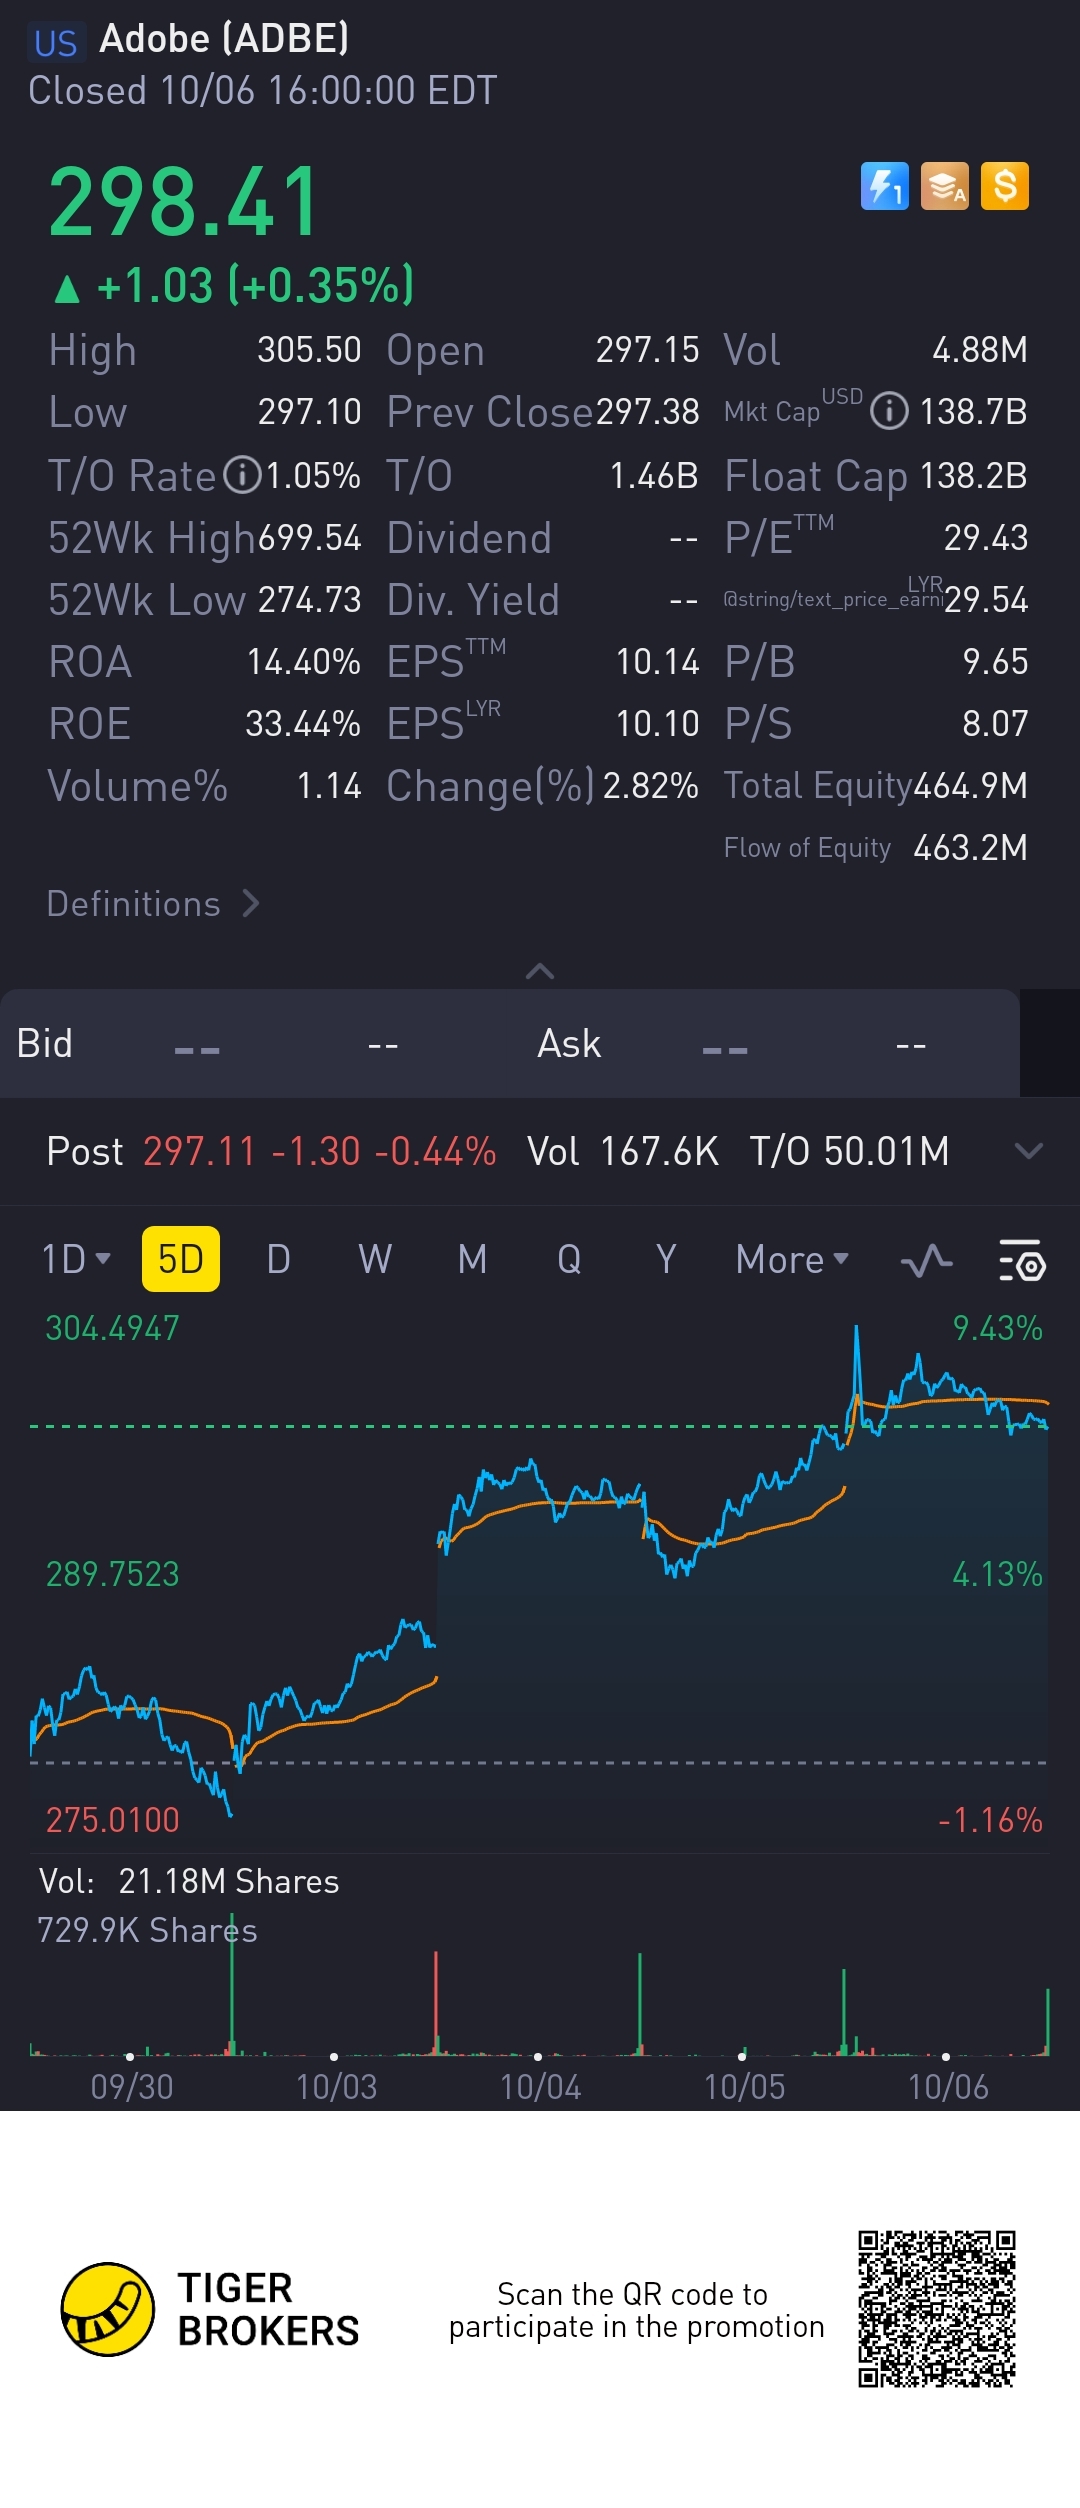Collapse the stock details panel chevron
1080x2508 pixels.
coord(540,971)
